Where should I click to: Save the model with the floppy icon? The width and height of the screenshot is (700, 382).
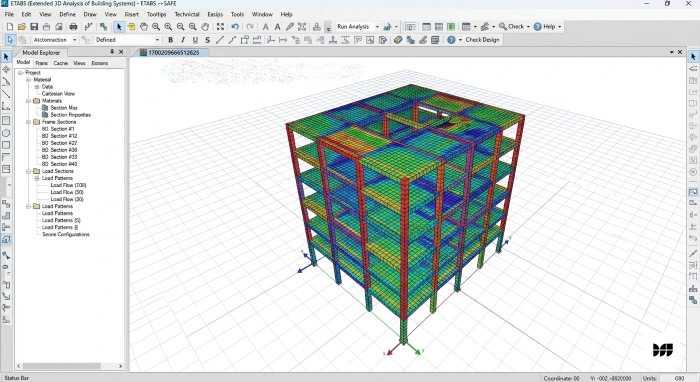click(x=34, y=27)
